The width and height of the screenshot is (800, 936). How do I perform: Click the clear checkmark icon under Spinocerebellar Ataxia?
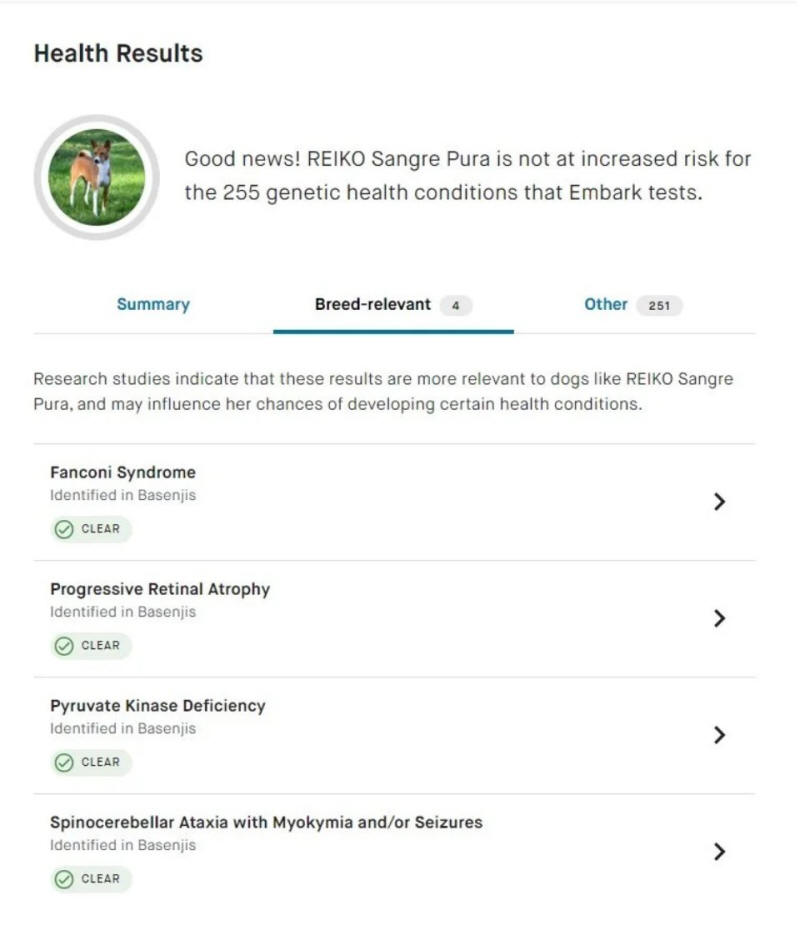pyautogui.click(x=64, y=879)
